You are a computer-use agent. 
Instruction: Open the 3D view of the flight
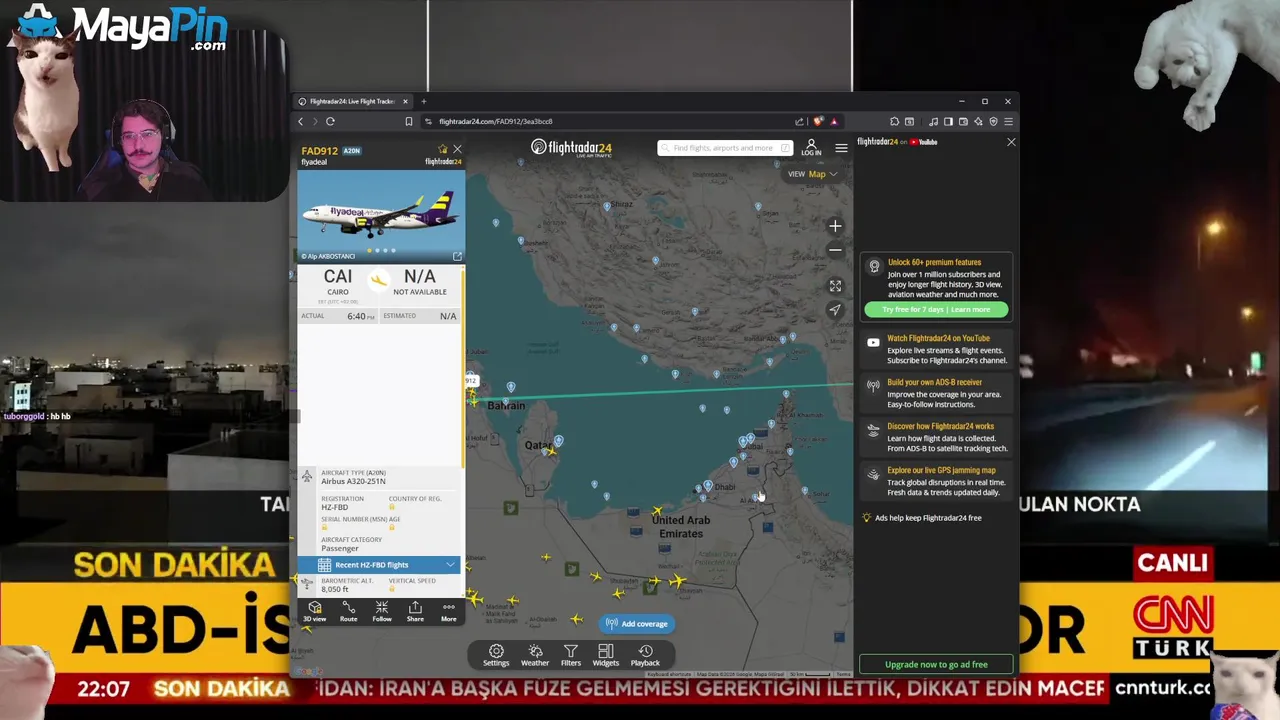pyautogui.click(x=315, y=611)
